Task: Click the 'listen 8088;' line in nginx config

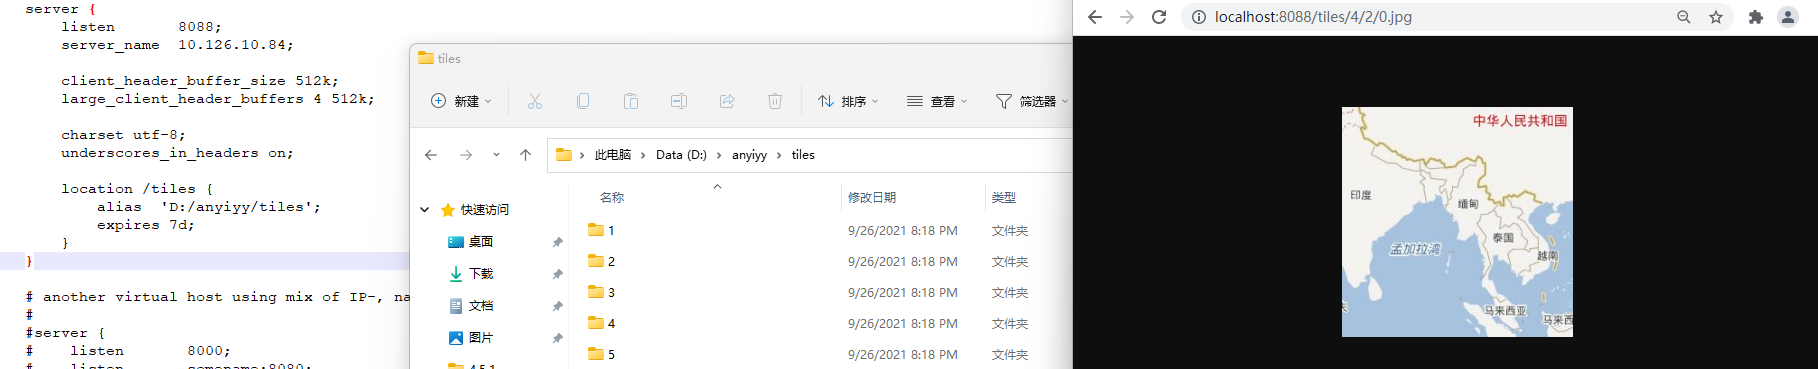Action: [141, 27]
